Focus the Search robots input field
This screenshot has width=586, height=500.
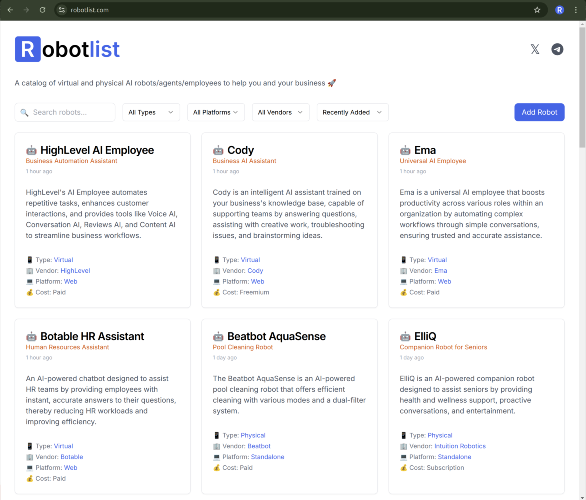[65, 112]
